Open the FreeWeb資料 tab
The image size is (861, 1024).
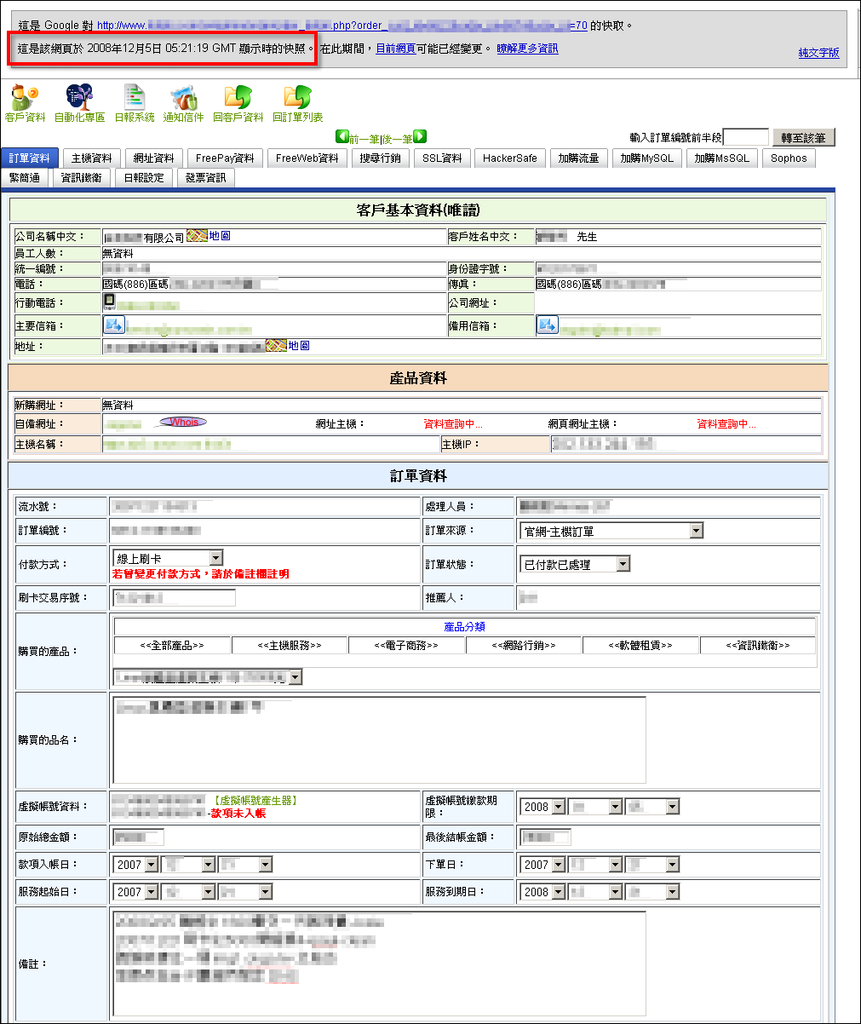tap(307, 158)
